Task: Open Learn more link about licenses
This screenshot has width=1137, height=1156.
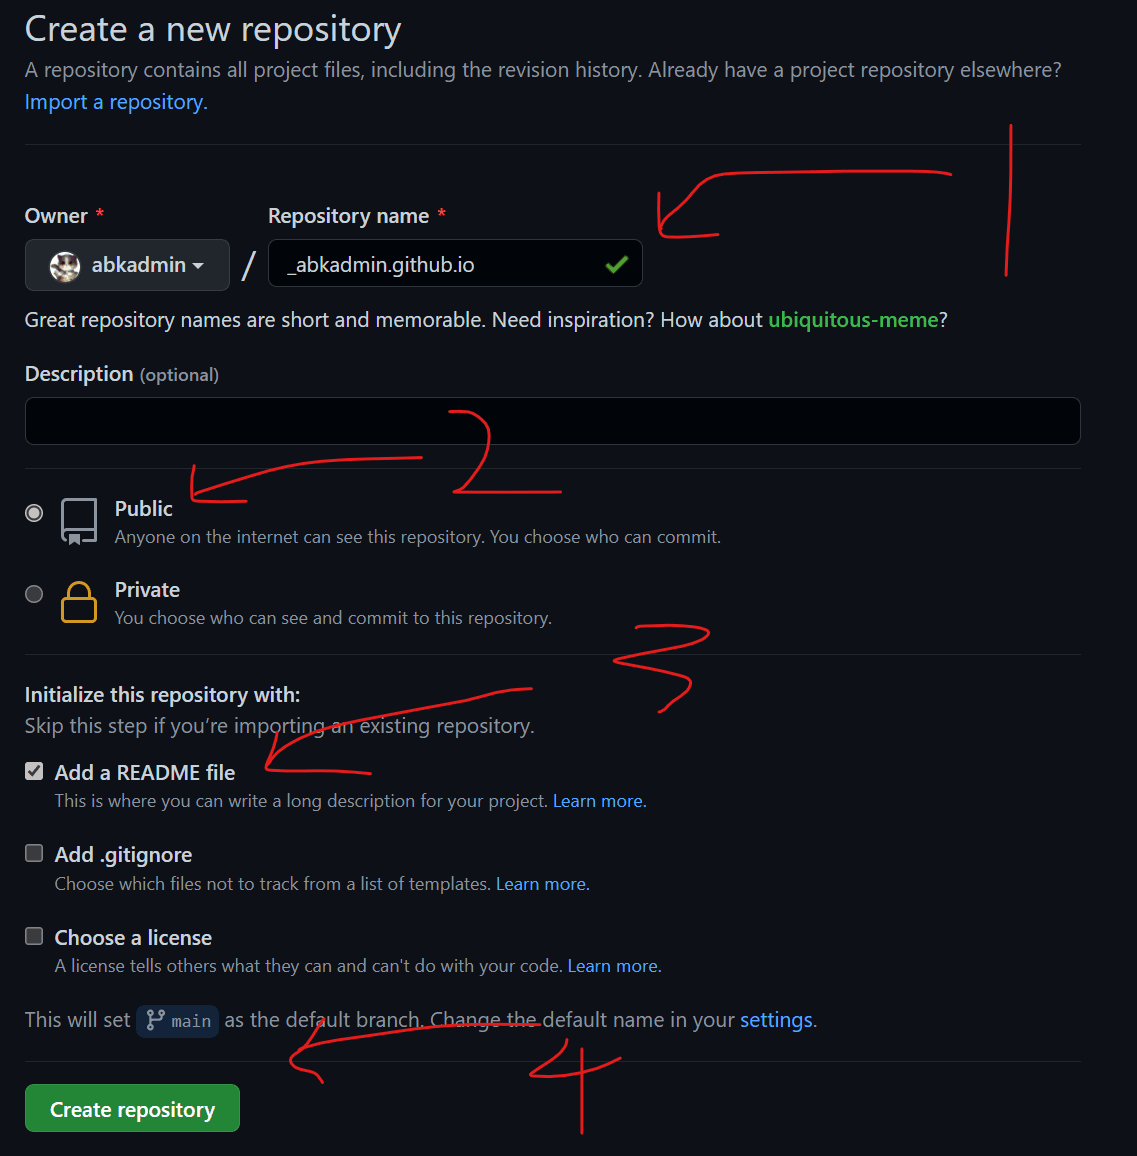Action: pyautogui.click(x=614, y=966)
